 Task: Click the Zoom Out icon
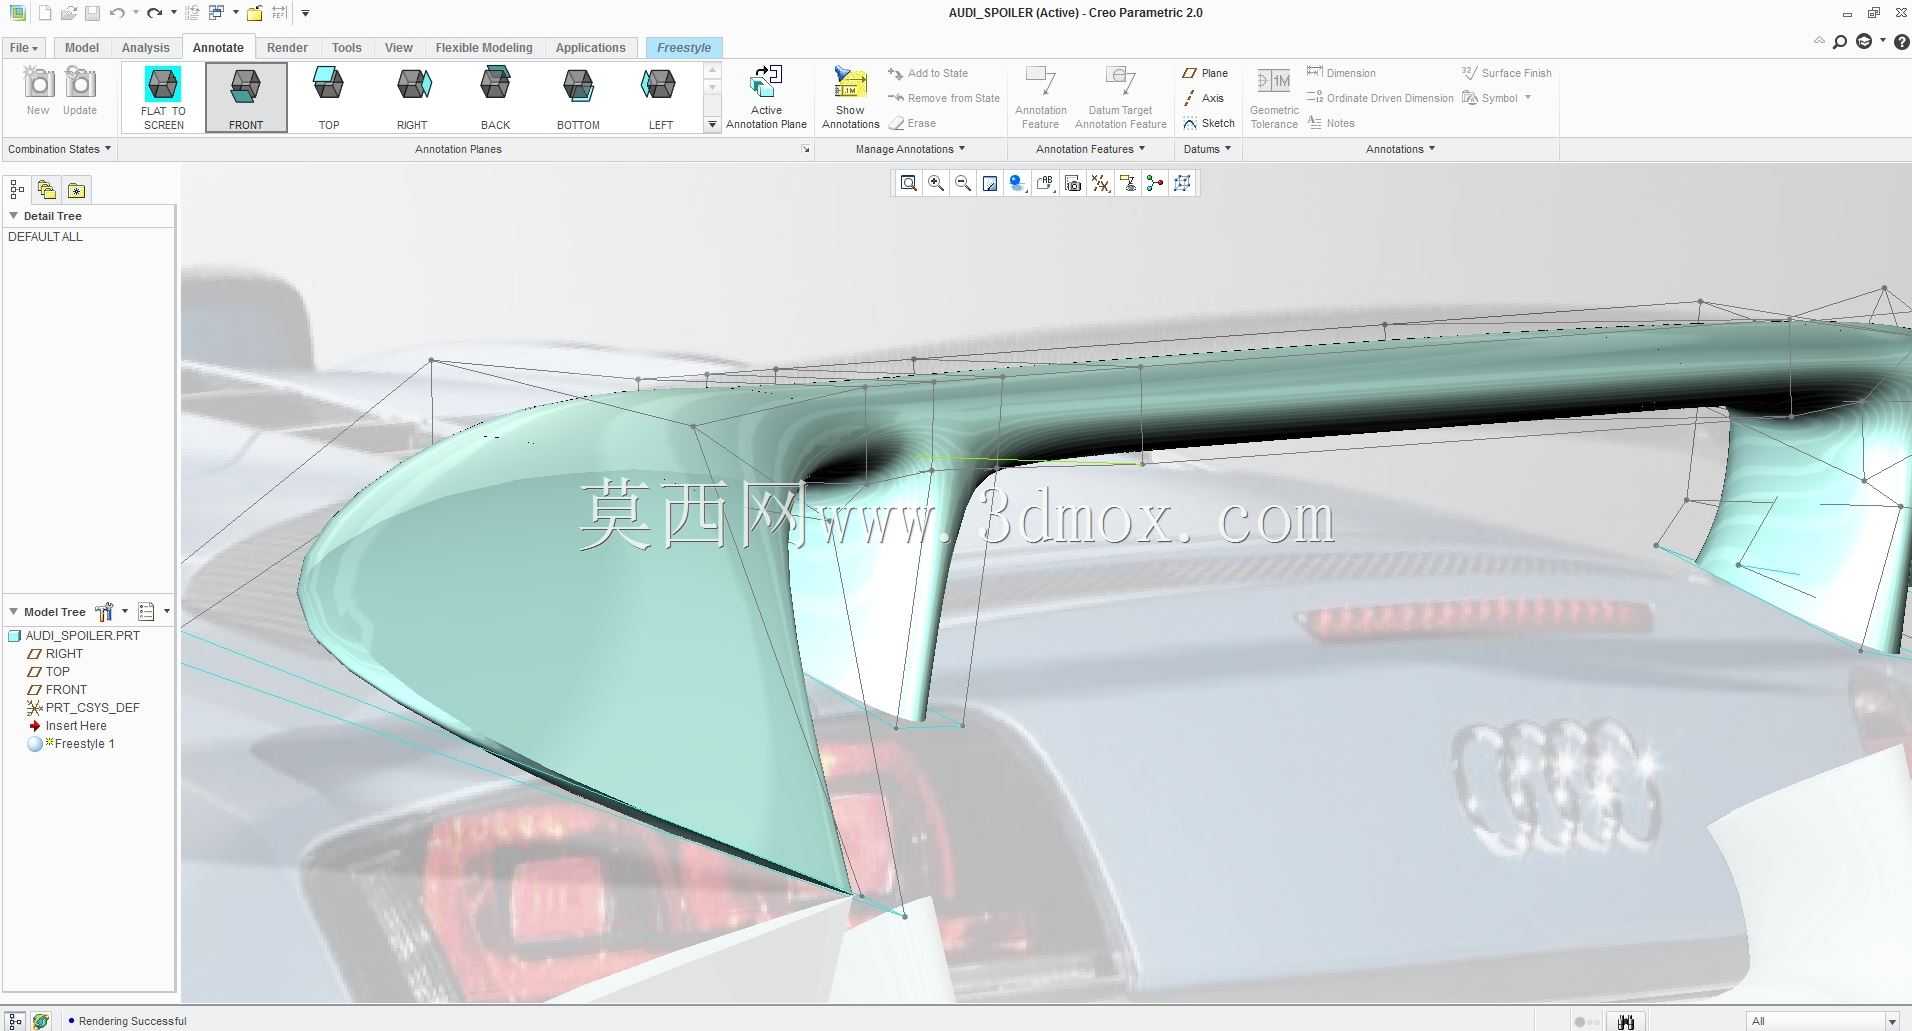963,183
